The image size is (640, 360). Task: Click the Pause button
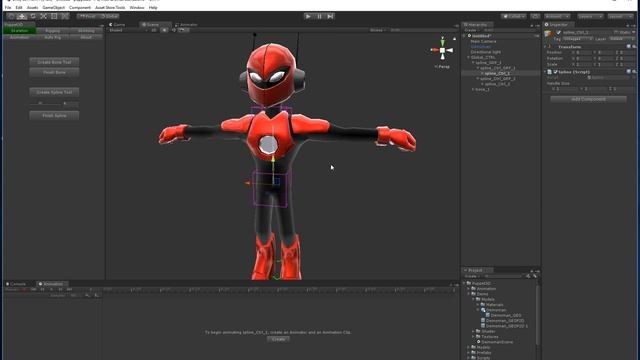[x=319, y=16]
